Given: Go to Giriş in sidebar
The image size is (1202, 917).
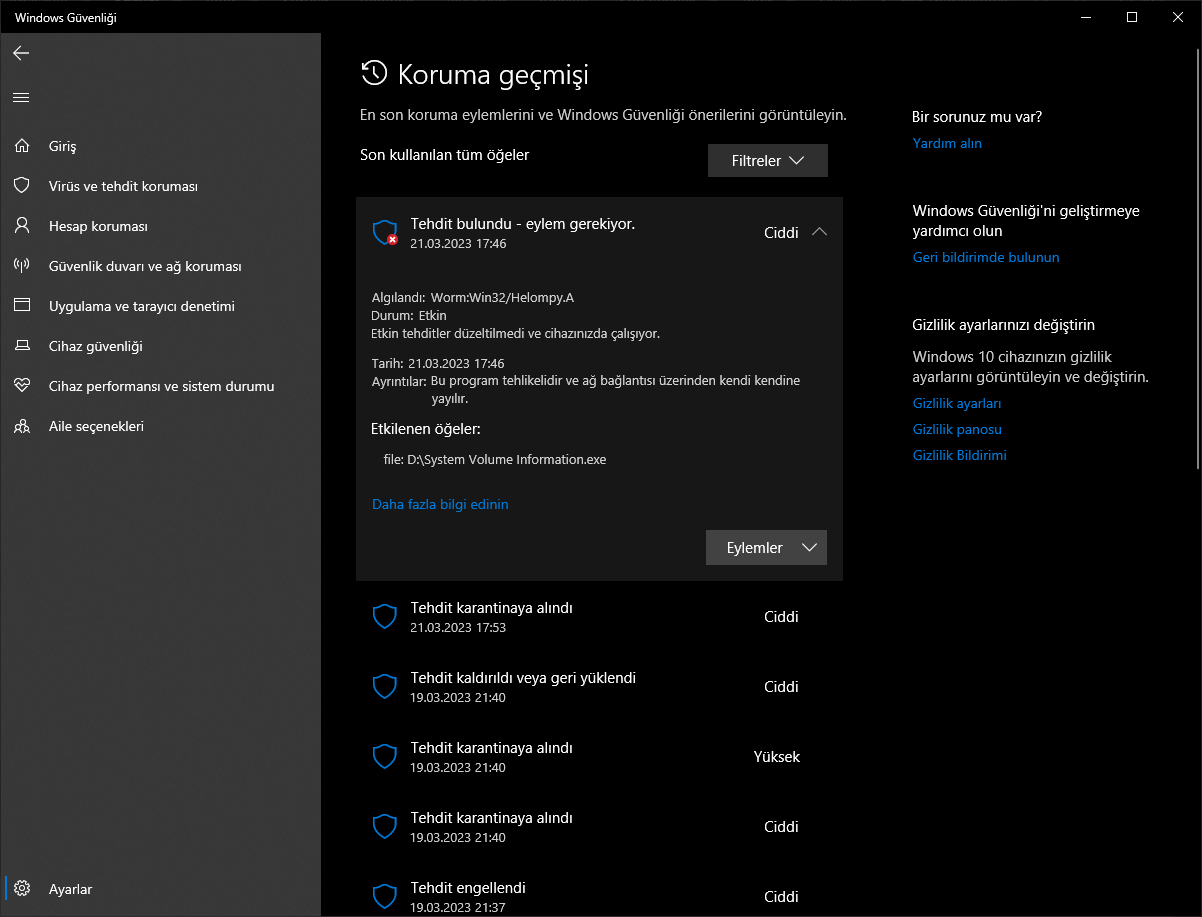Looking at the screenshot, I should click(x=160, y=146).
